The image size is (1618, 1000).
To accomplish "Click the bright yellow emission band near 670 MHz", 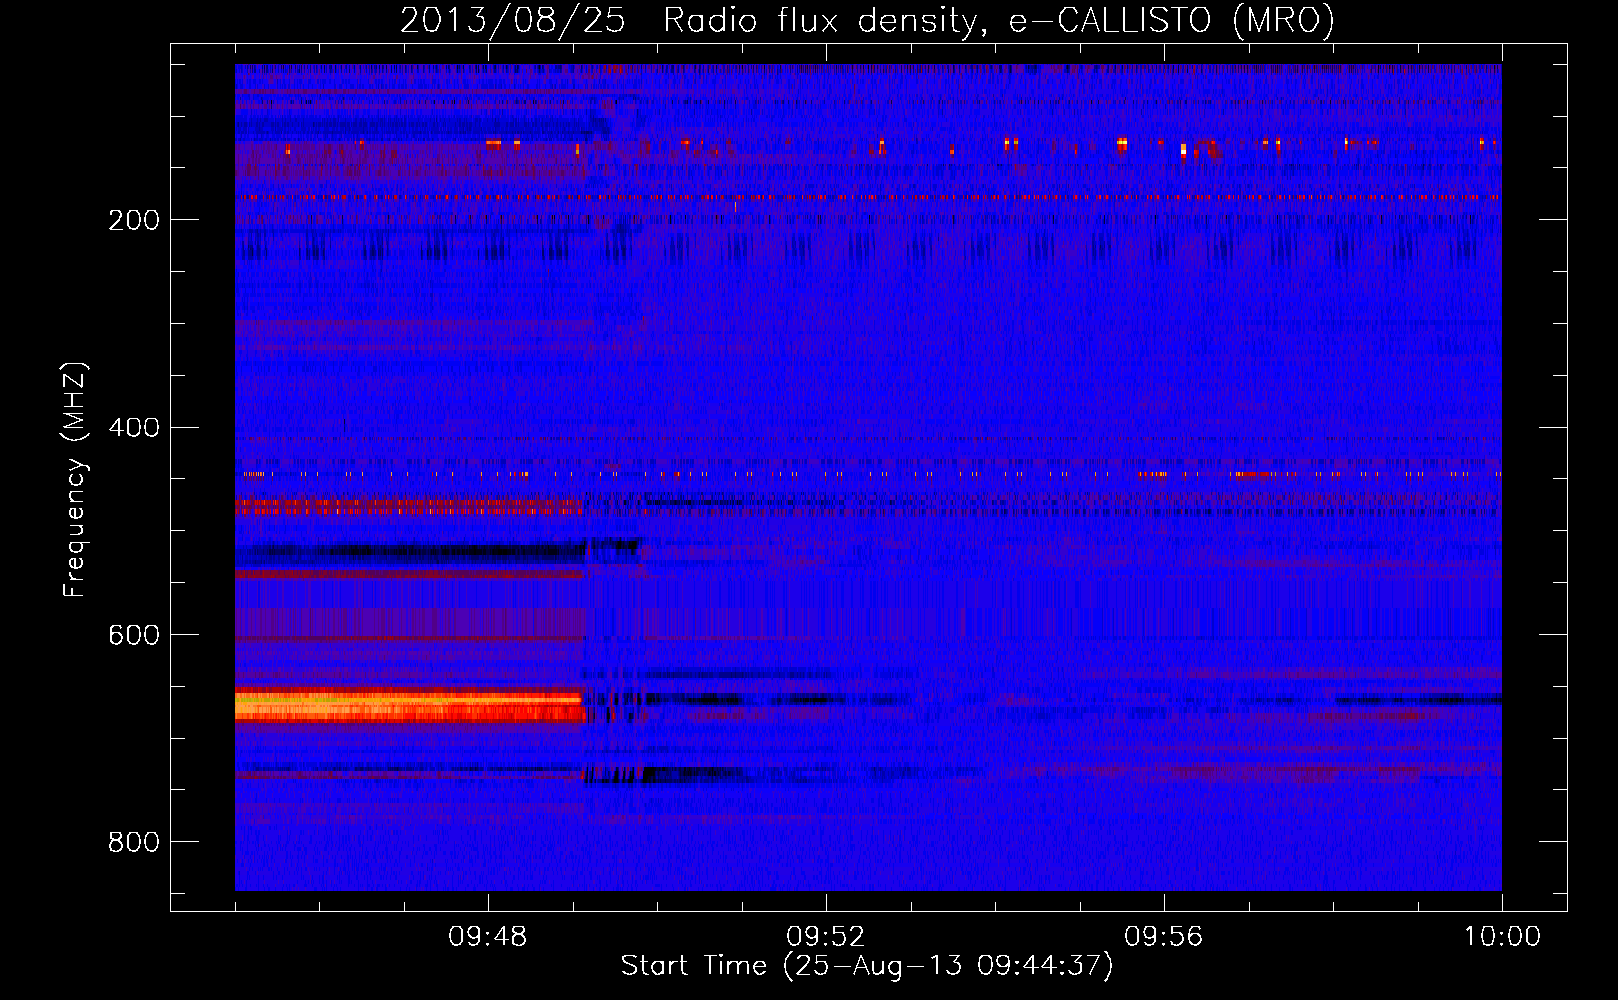I will pyautogui.click(x=408, y=705).
